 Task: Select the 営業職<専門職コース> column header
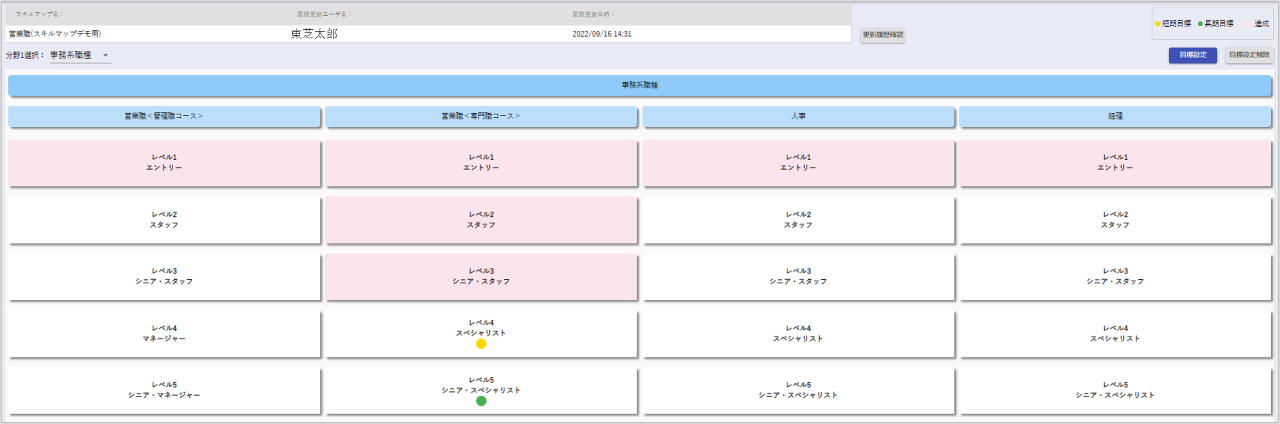click(481, 117)
